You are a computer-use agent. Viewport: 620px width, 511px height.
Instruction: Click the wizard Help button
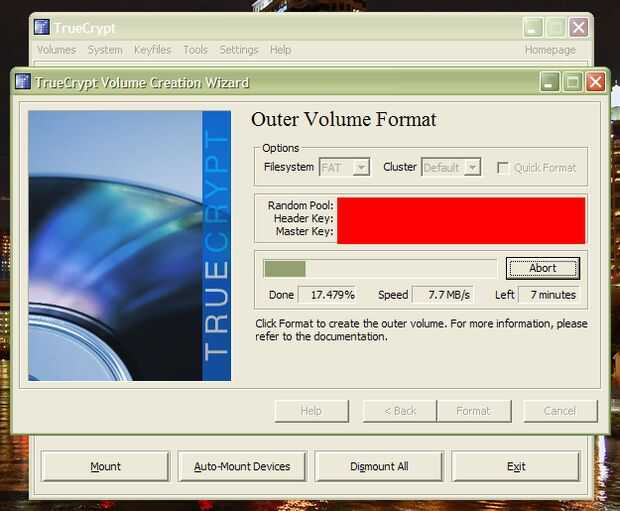[x=311, y=411]
